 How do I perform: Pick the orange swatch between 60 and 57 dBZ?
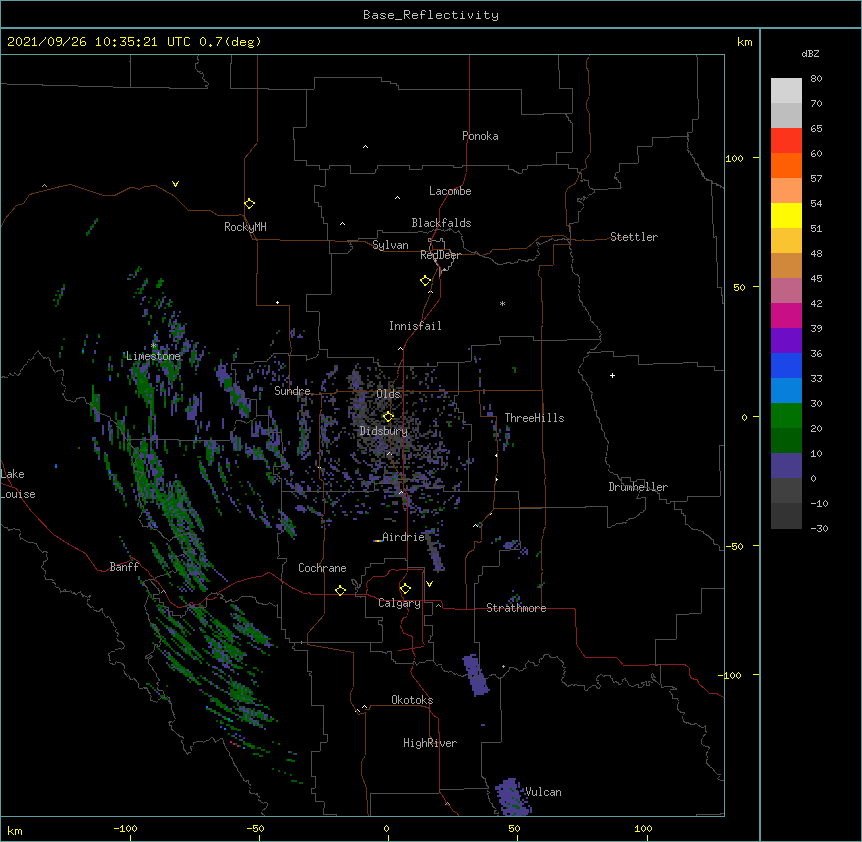pos(786,165)
